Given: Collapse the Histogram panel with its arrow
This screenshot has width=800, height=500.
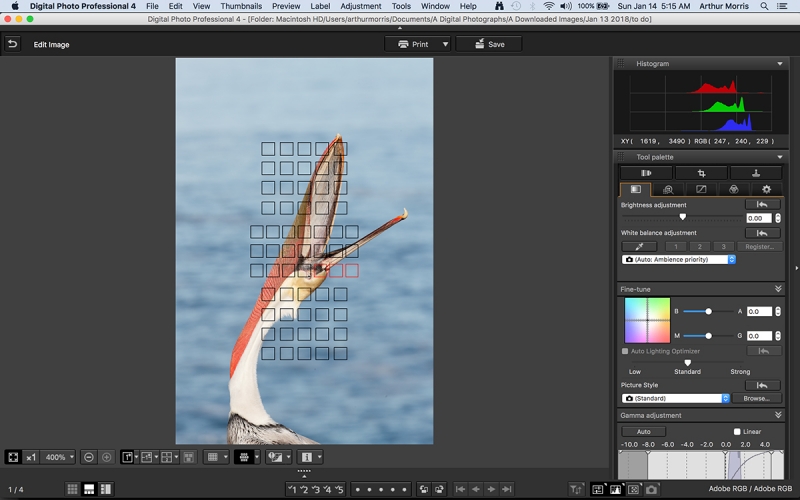Looking at the screenshot, I should pos(780,63).
